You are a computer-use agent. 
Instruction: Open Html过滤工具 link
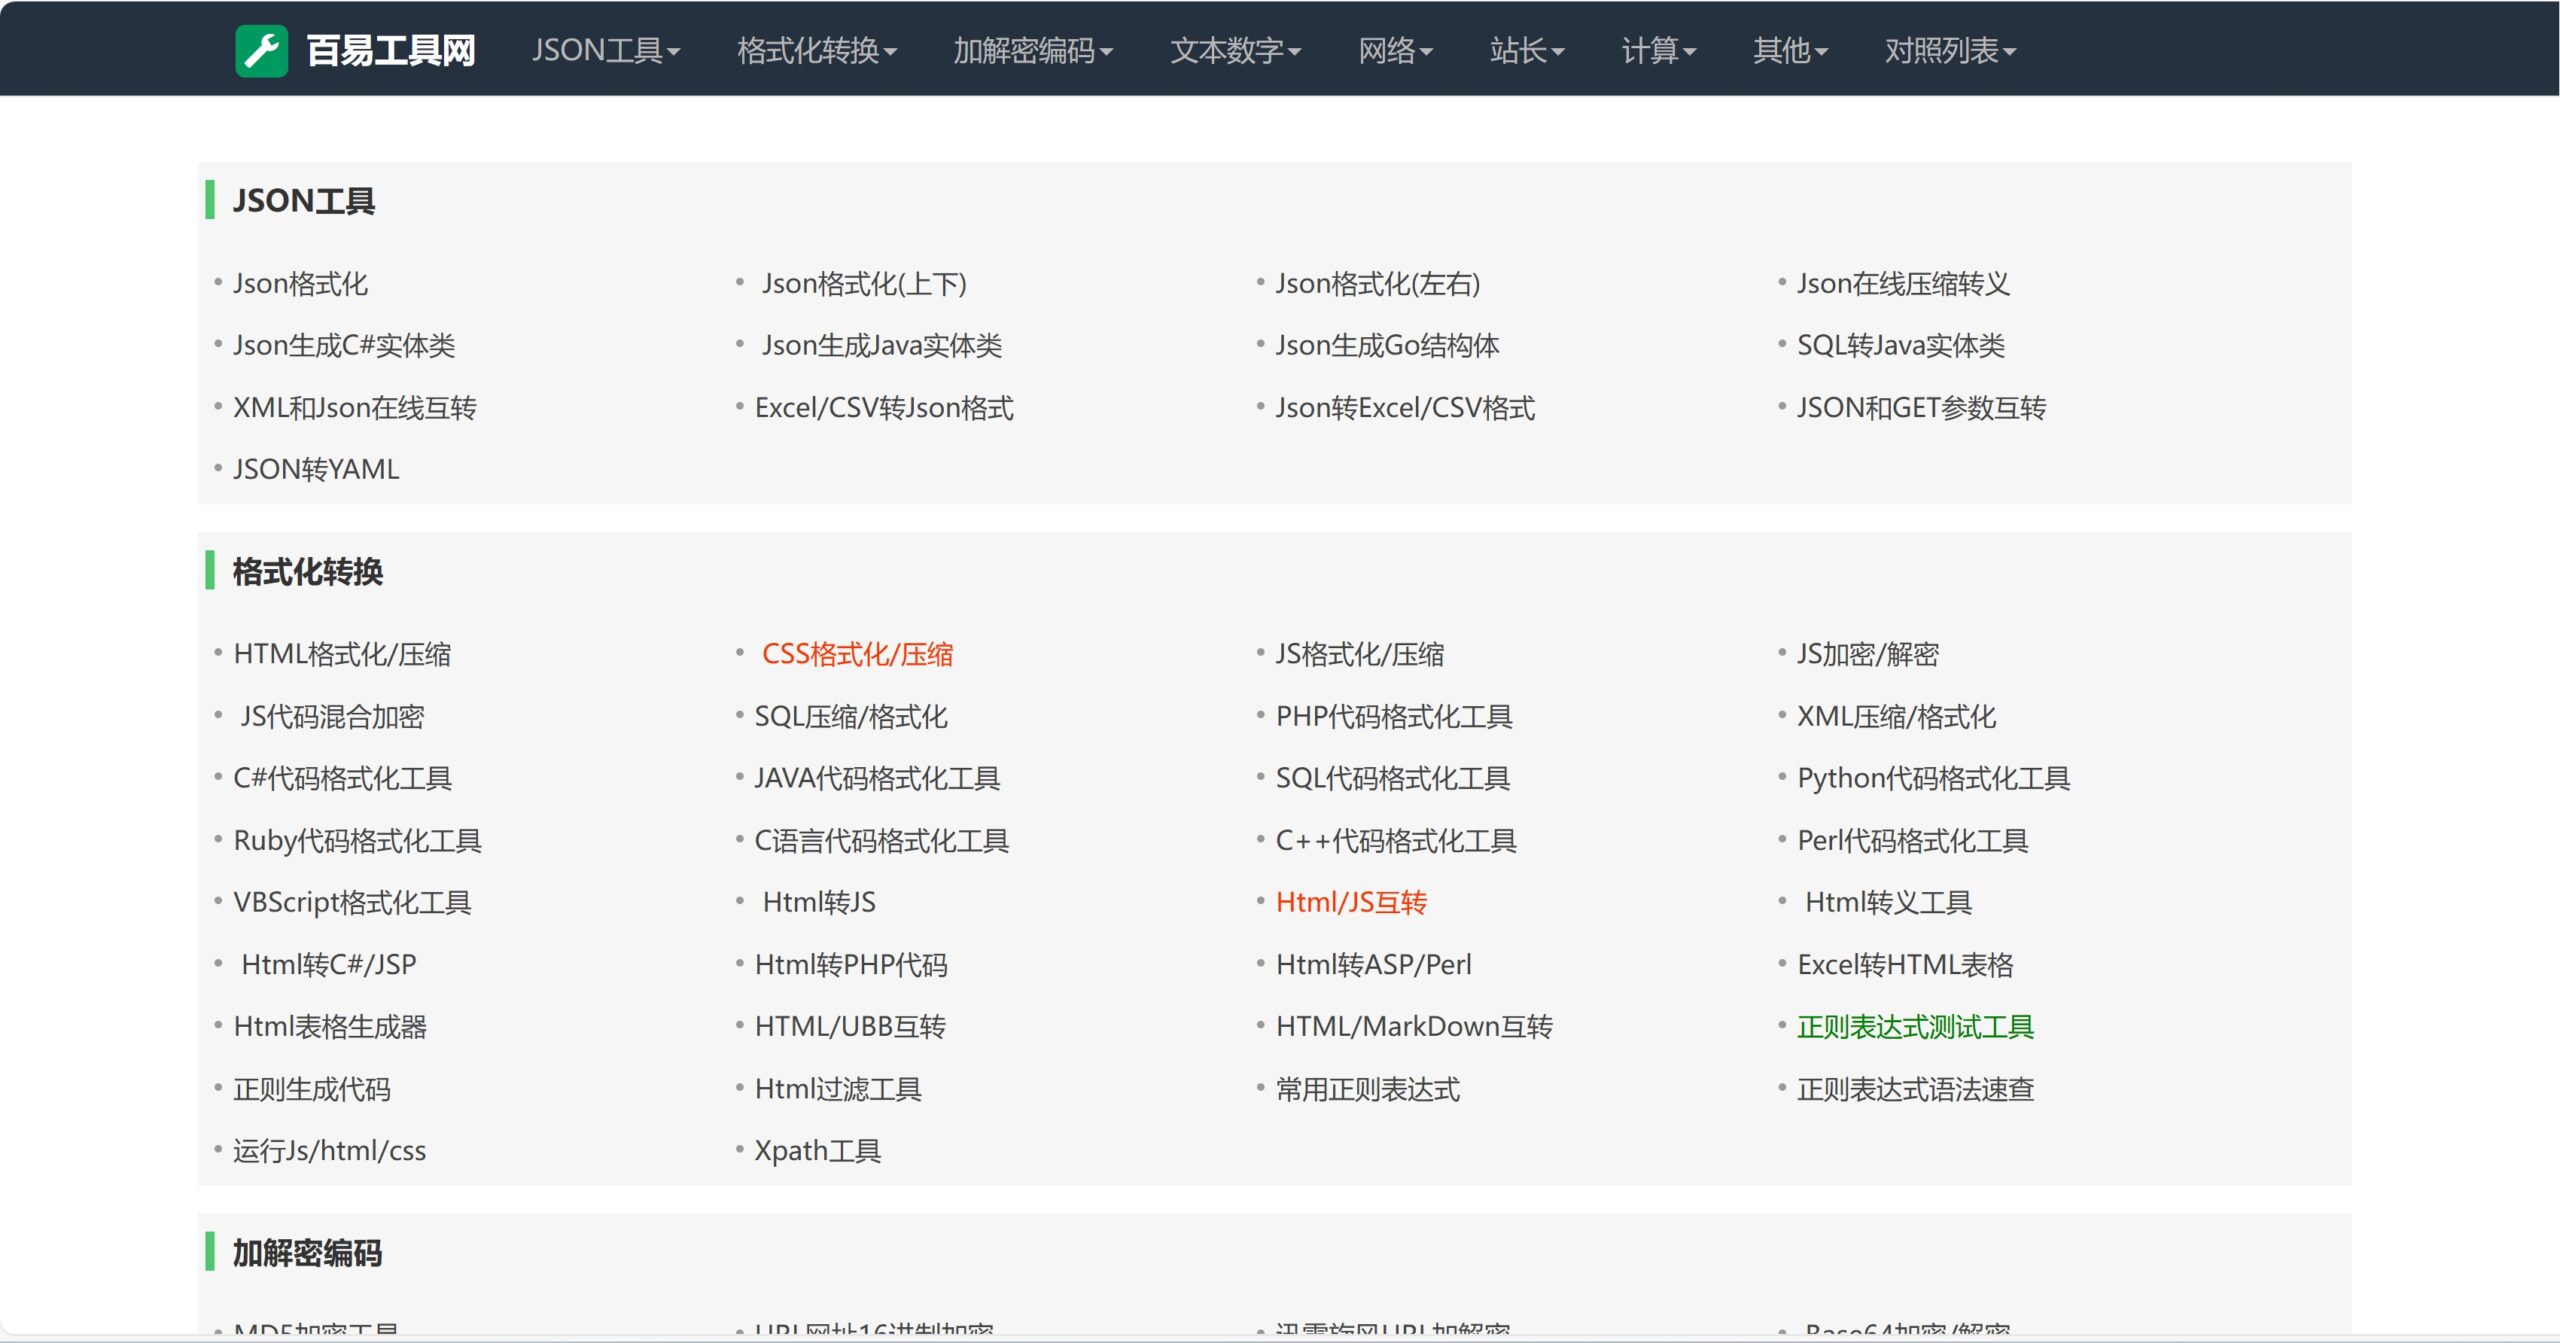838,1090
